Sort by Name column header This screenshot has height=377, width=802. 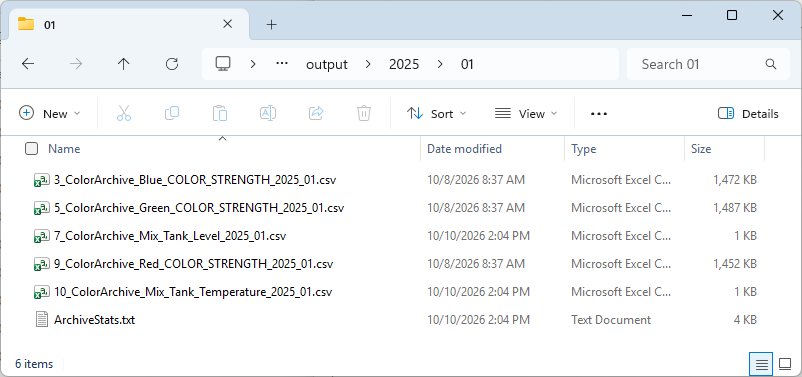click(x=64, y=149)
